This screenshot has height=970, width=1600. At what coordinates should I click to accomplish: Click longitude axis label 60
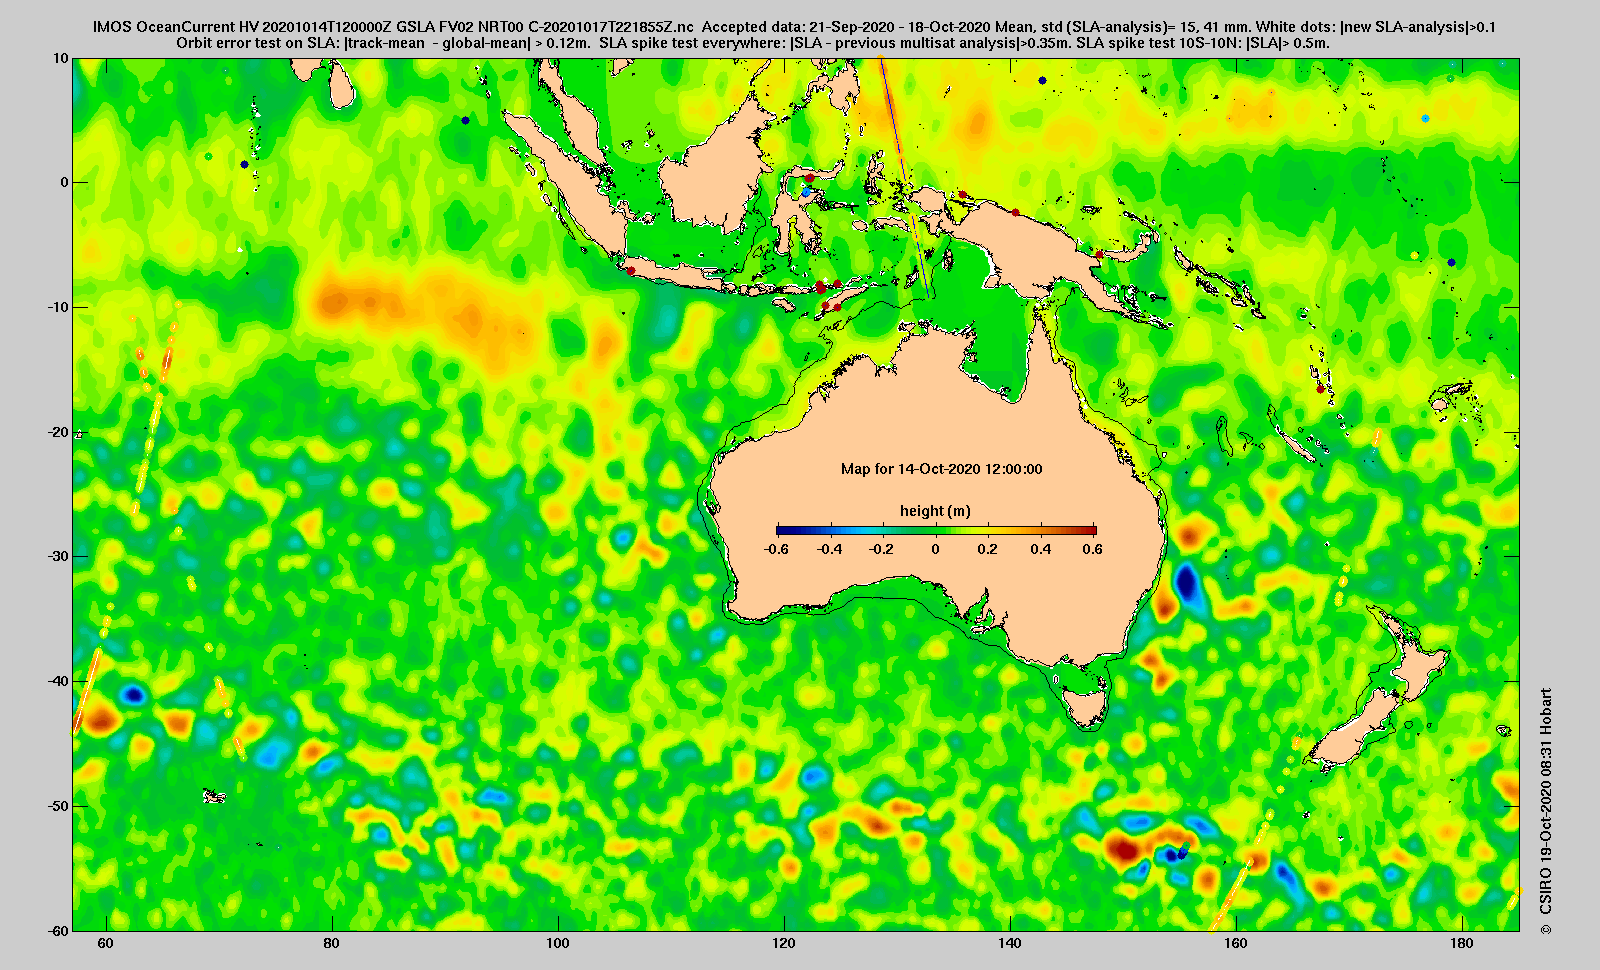point(106,944)
